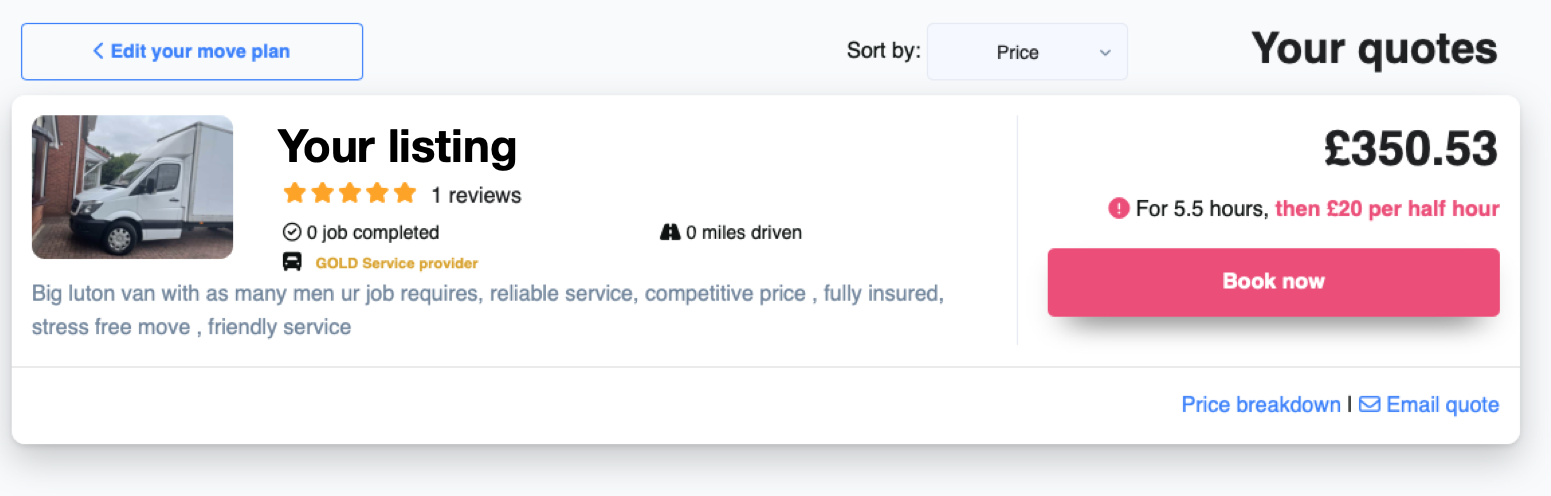The height and width of the screenshot is (496, 1551).
Task: Click the back chevron beside Edit your move plan
Action: pos(98,51)
